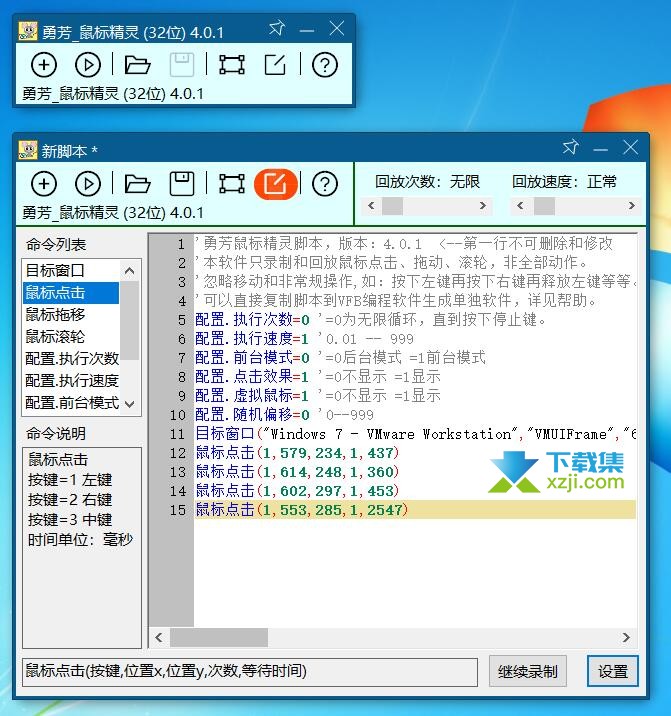This screenshot has width=671, height=716.
Task: Click new script plus icon in 新脚本 window
Action: coord(44,184)
